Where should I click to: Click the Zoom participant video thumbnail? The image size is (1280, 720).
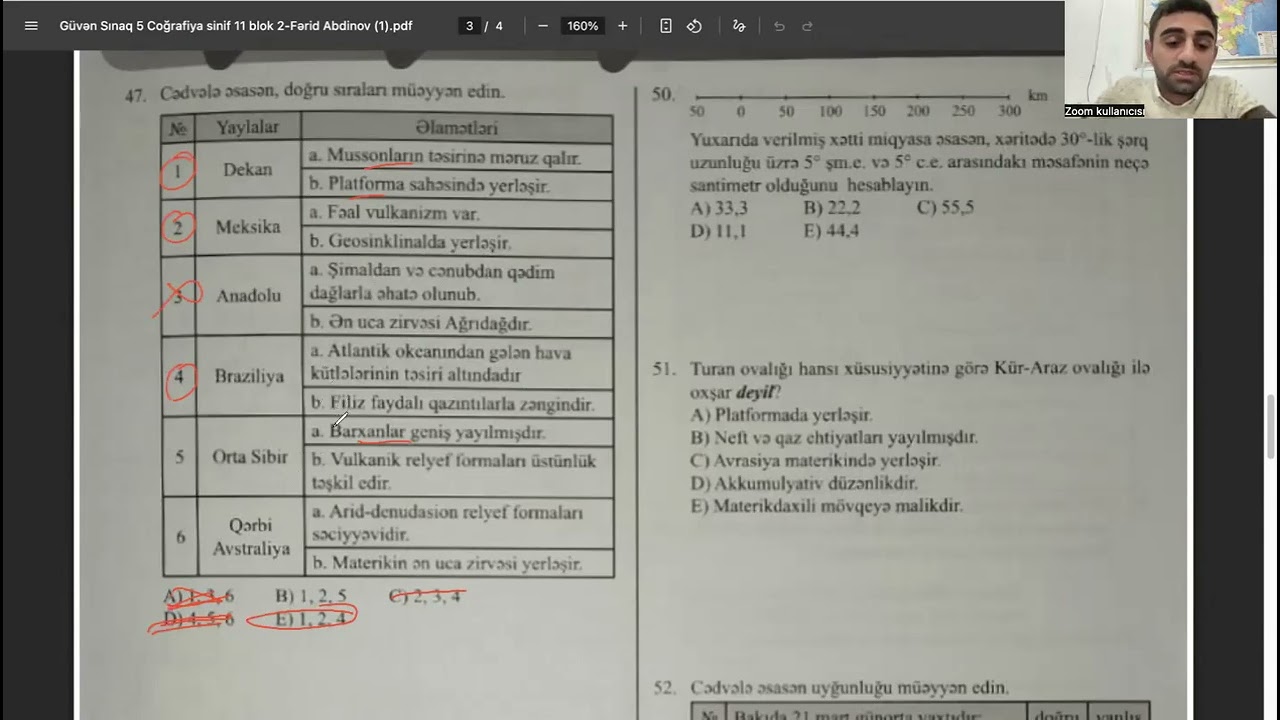1172,59
